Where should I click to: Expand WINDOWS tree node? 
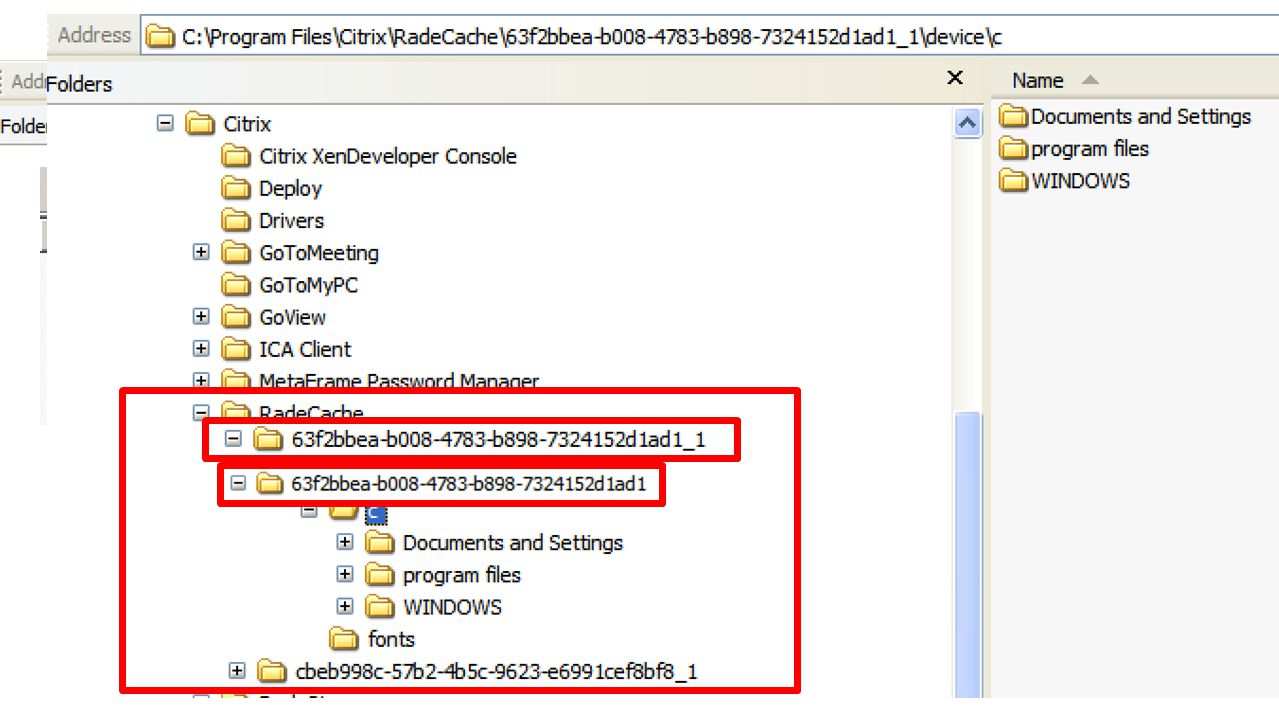click(x=345, y=607)
